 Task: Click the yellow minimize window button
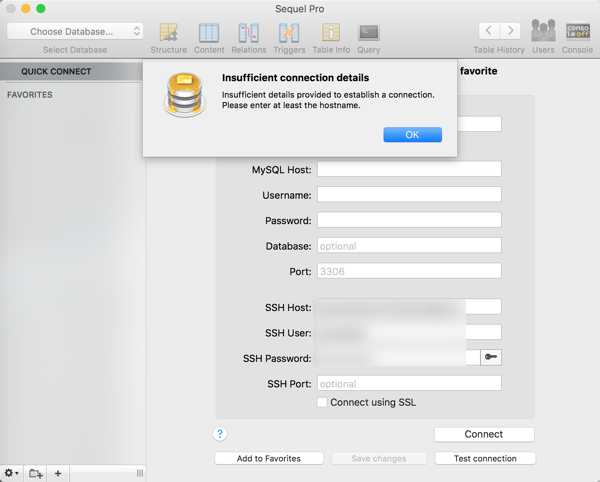[26, 8]
